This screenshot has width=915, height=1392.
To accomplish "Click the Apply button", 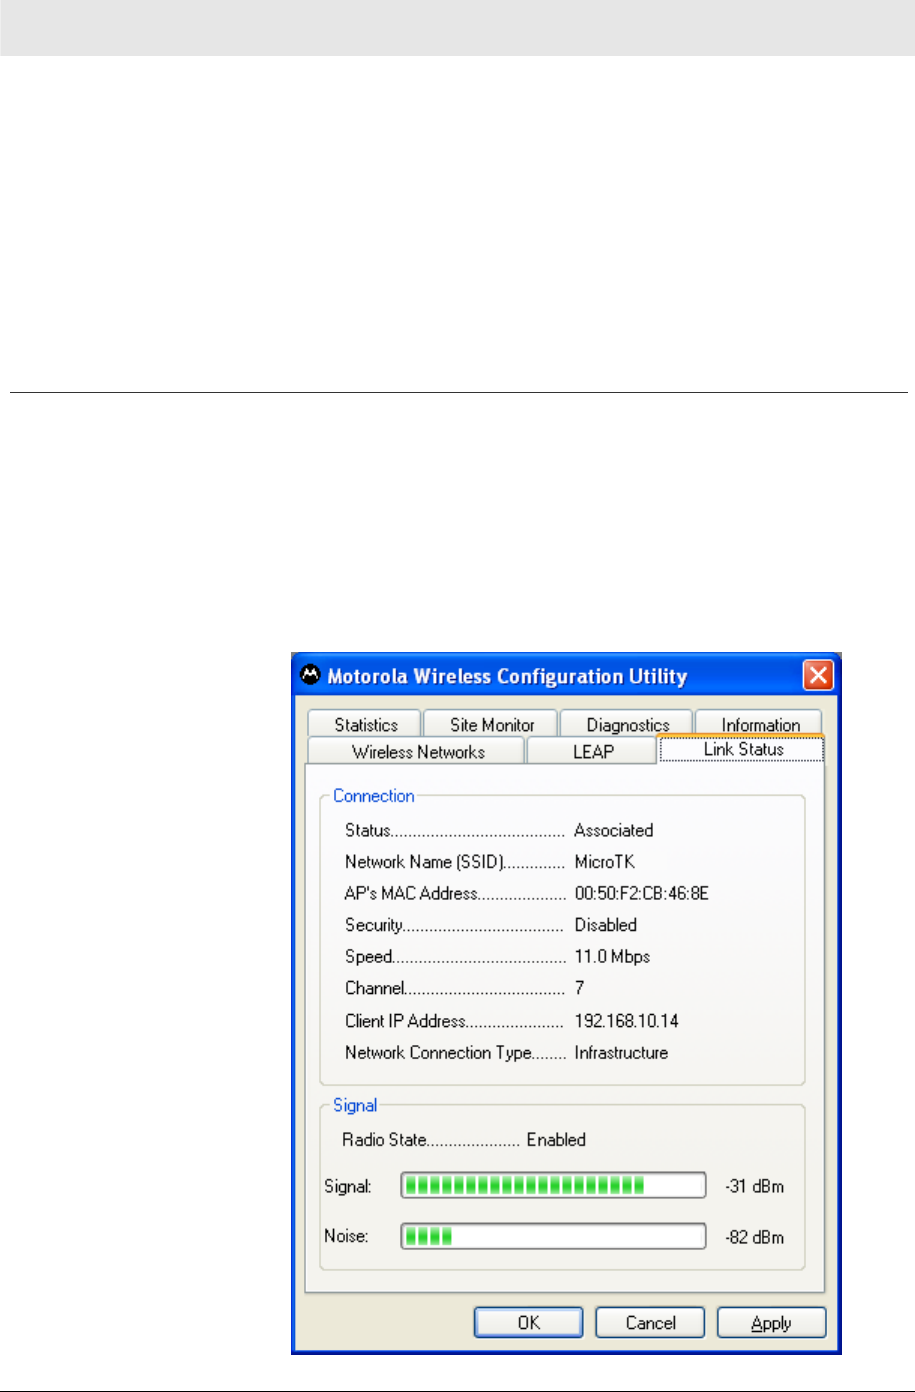I will click(x=771, y=1322).
